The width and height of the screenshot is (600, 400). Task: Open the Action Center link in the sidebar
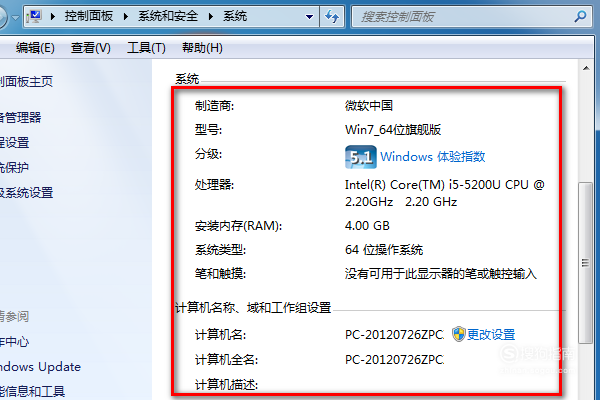click(14, 341)
